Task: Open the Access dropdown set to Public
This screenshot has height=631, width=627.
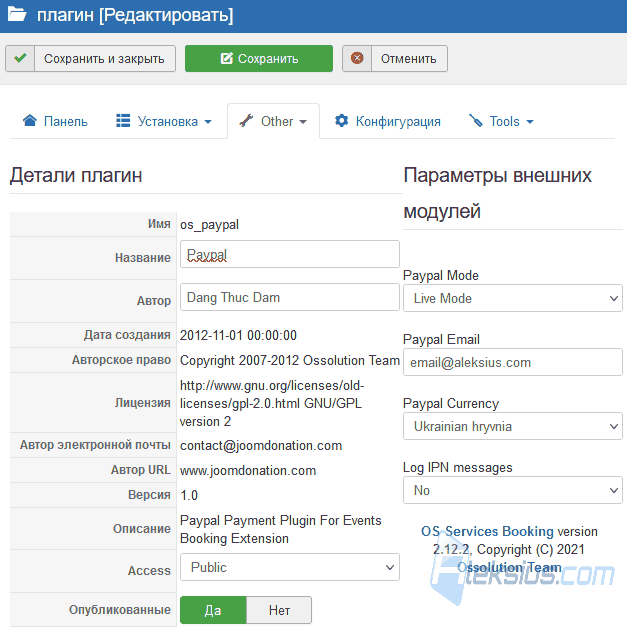Action: [x=290, y=567]
